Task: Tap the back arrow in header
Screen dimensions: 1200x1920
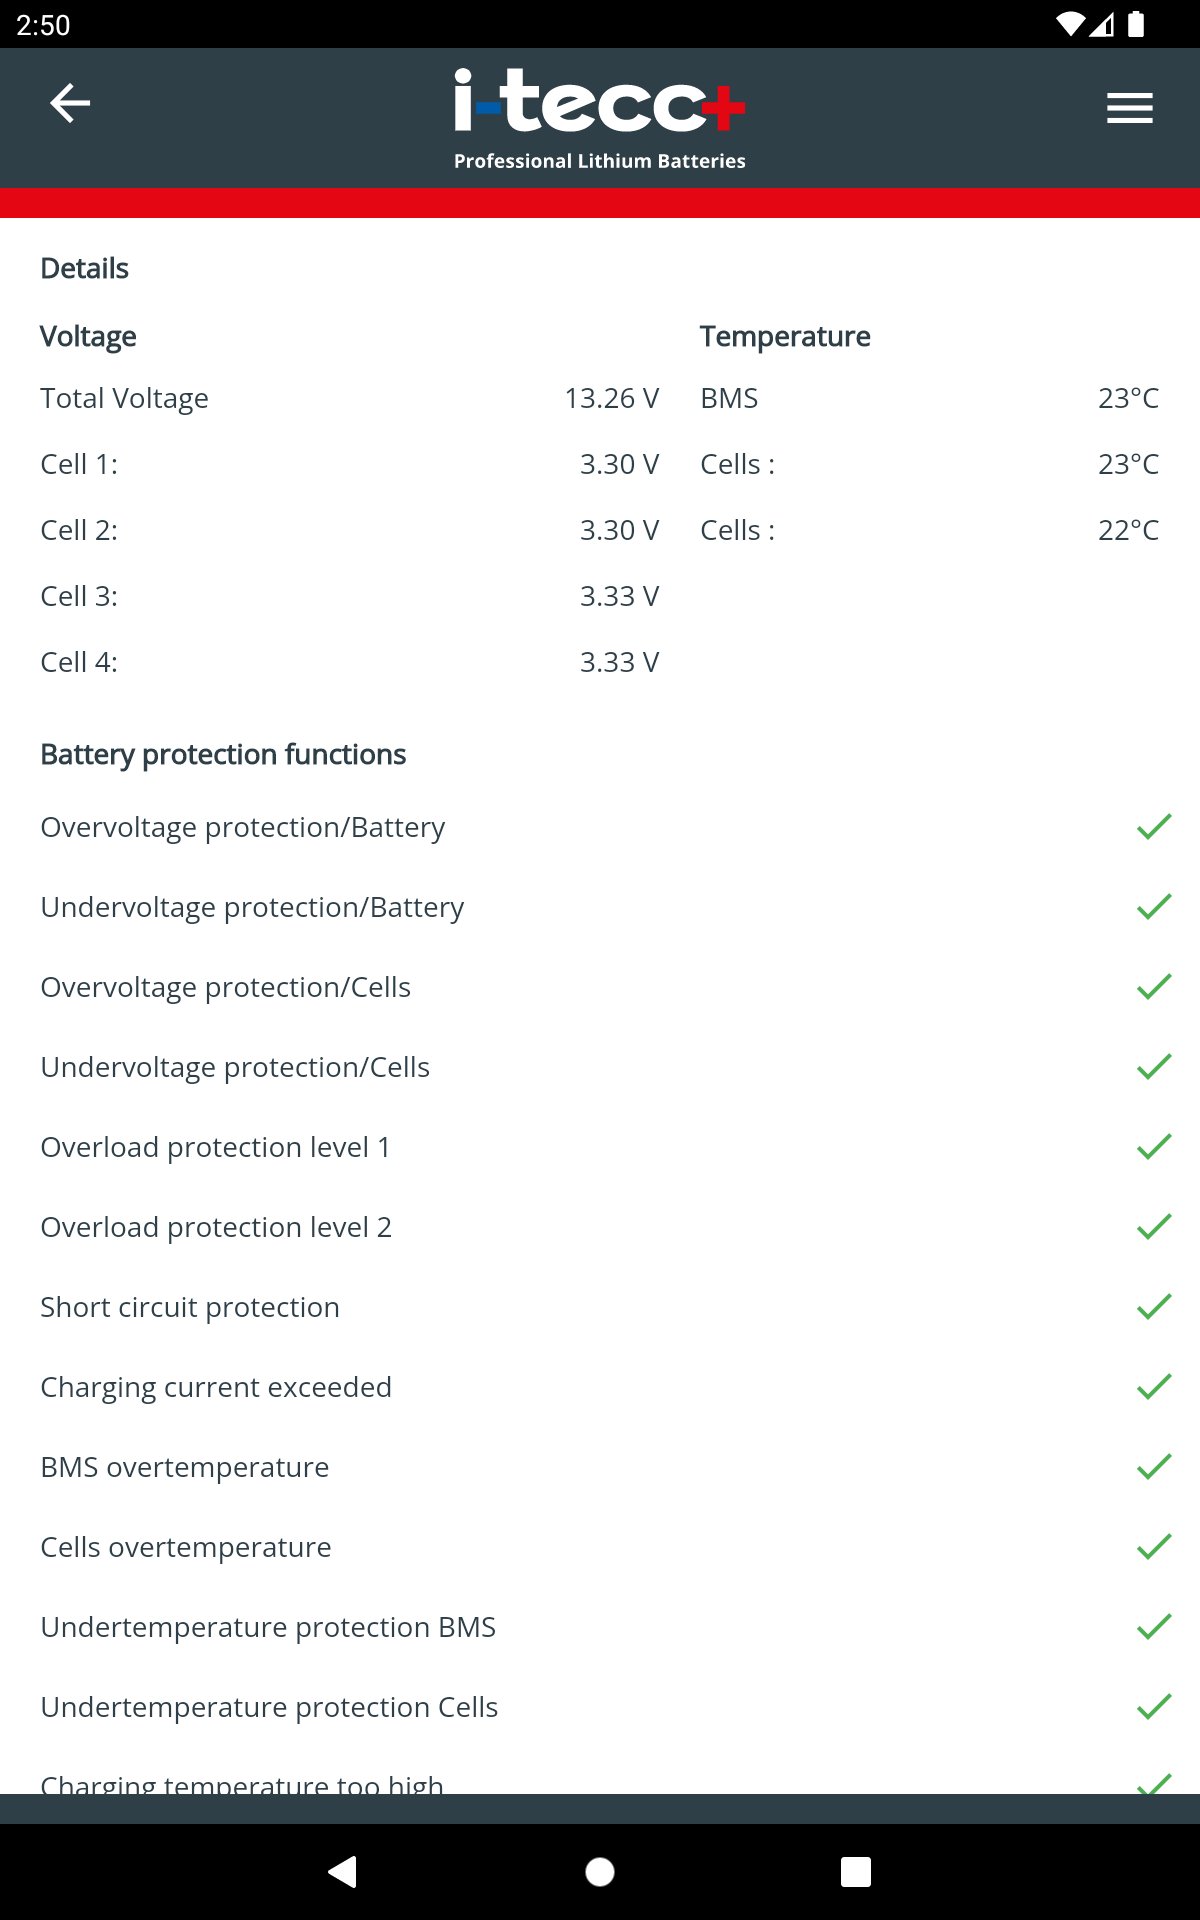Action: coord(70,103)
